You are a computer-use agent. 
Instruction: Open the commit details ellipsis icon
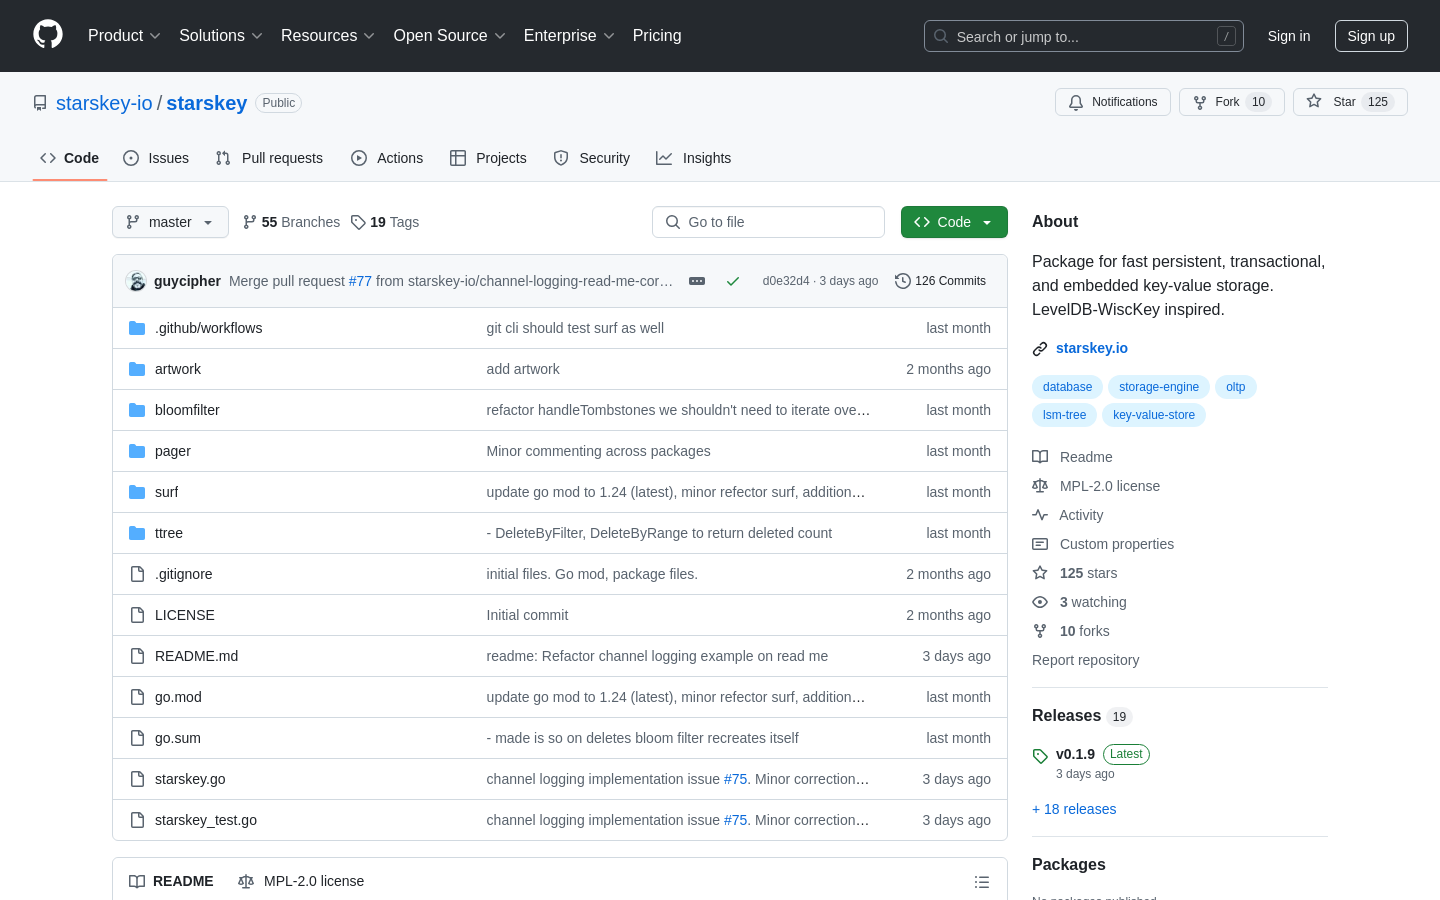697,281
